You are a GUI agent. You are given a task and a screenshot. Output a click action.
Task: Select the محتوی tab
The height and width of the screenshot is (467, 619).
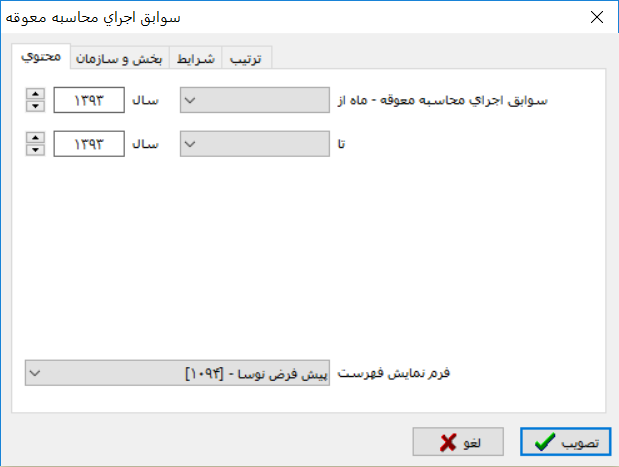point(41,56)
